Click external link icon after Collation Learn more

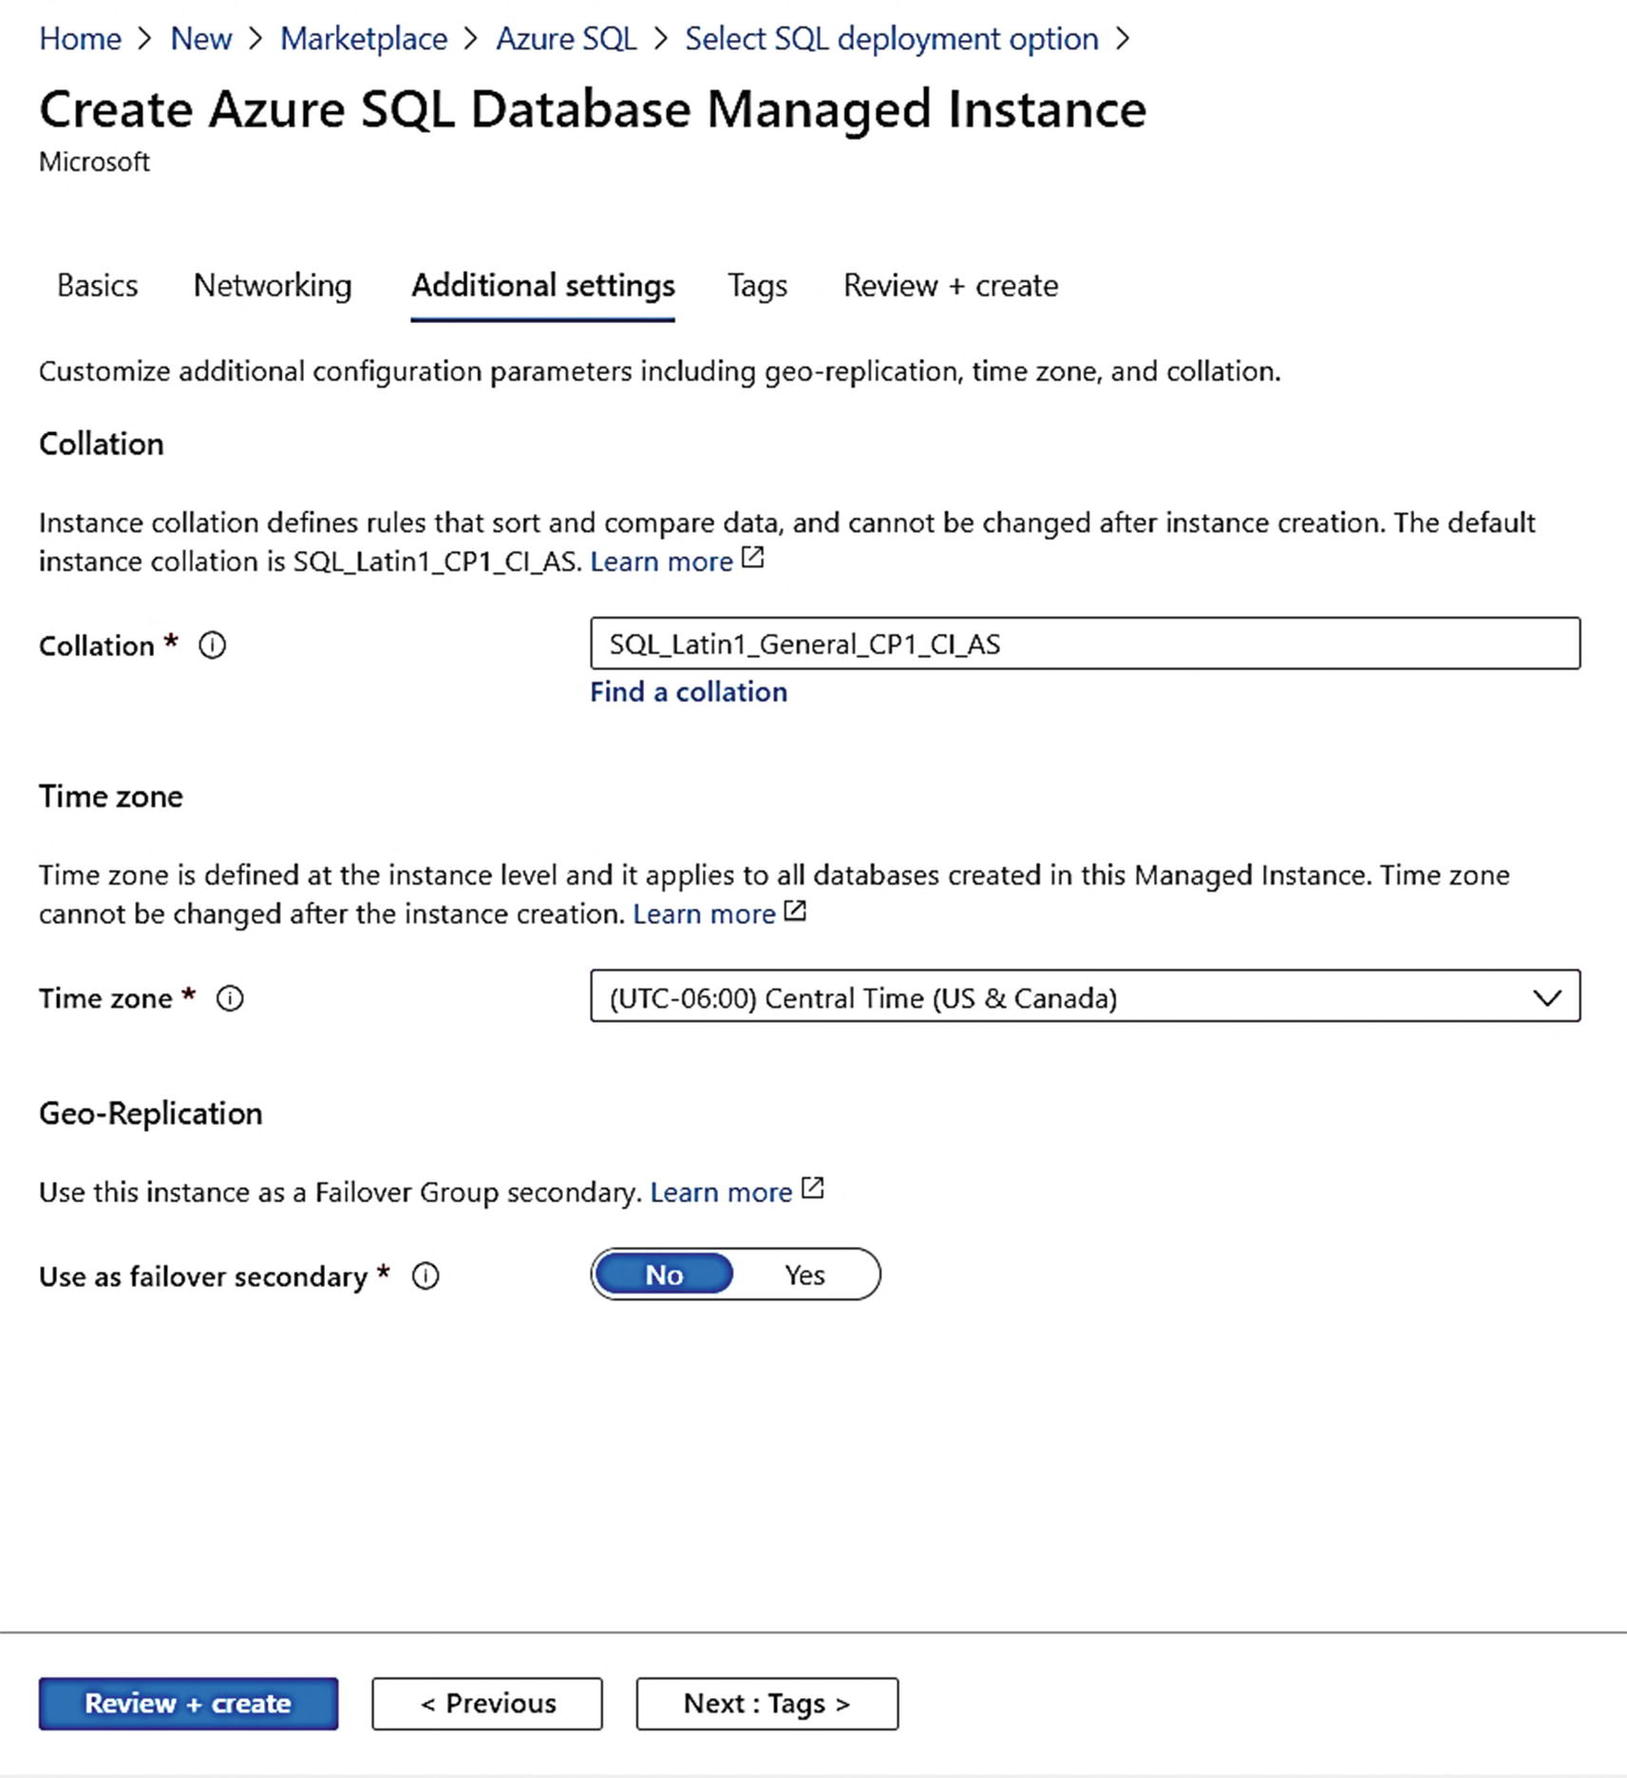(x=753, y=558)
